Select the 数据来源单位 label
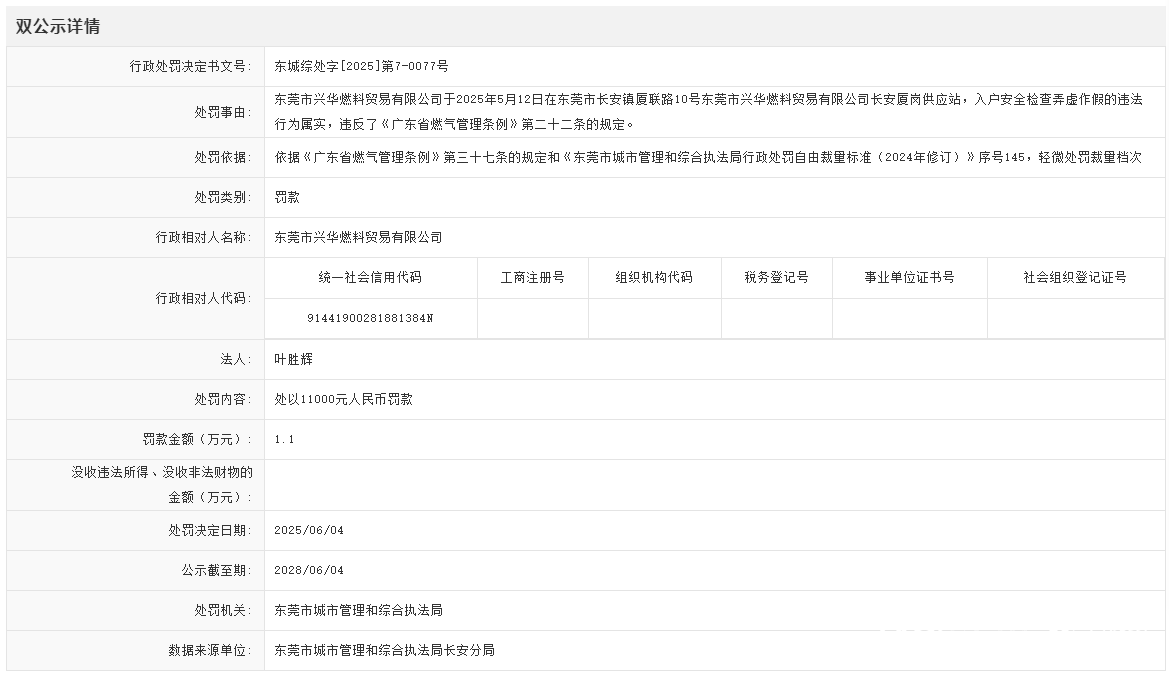This screenshot has width=1169, height=679. [x=209, y=651]
